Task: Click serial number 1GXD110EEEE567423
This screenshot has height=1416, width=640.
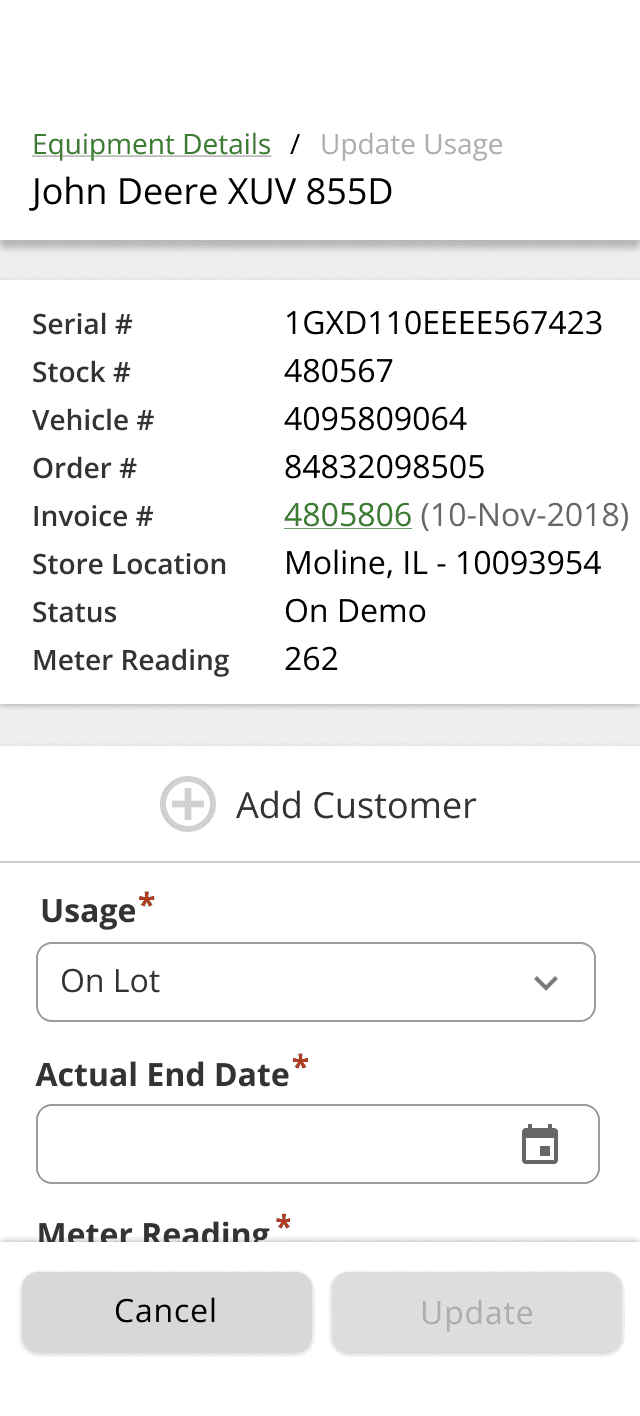Action: click(444, 323)
